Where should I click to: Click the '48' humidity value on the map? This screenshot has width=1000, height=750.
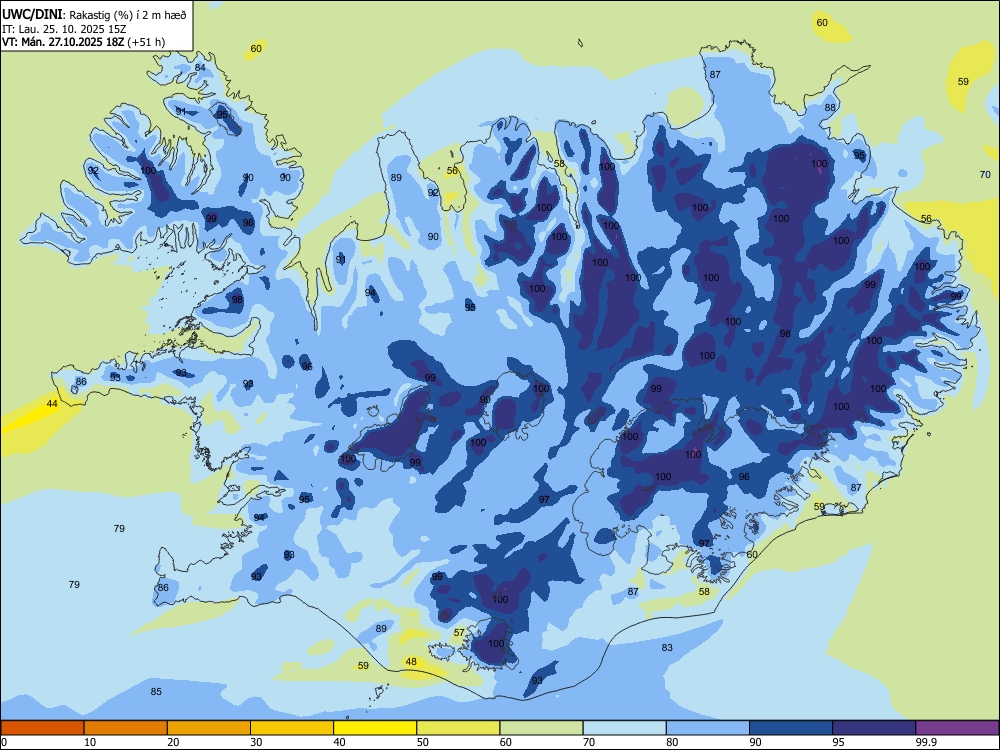(411, 661)
